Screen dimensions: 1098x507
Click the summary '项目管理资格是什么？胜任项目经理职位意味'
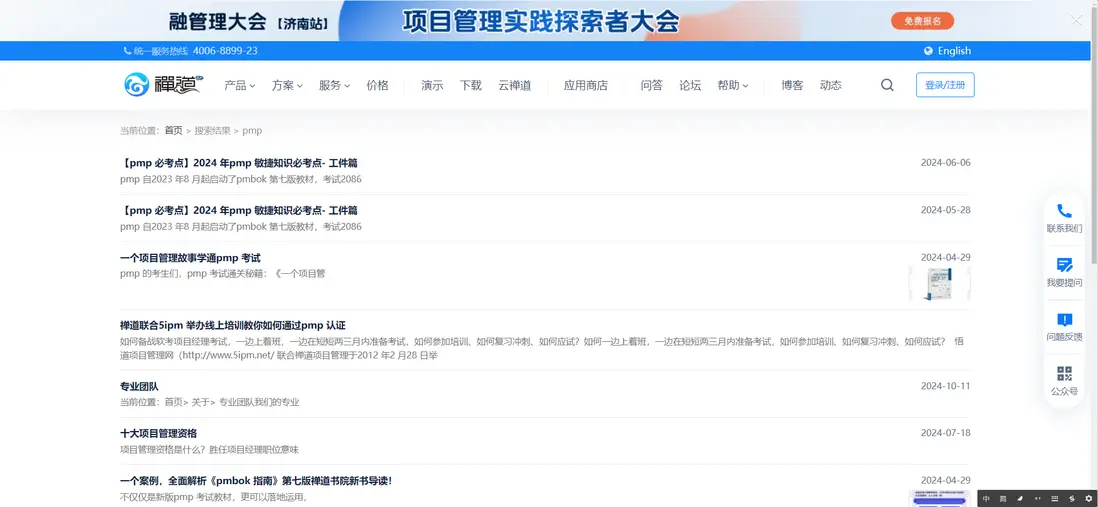209,450
